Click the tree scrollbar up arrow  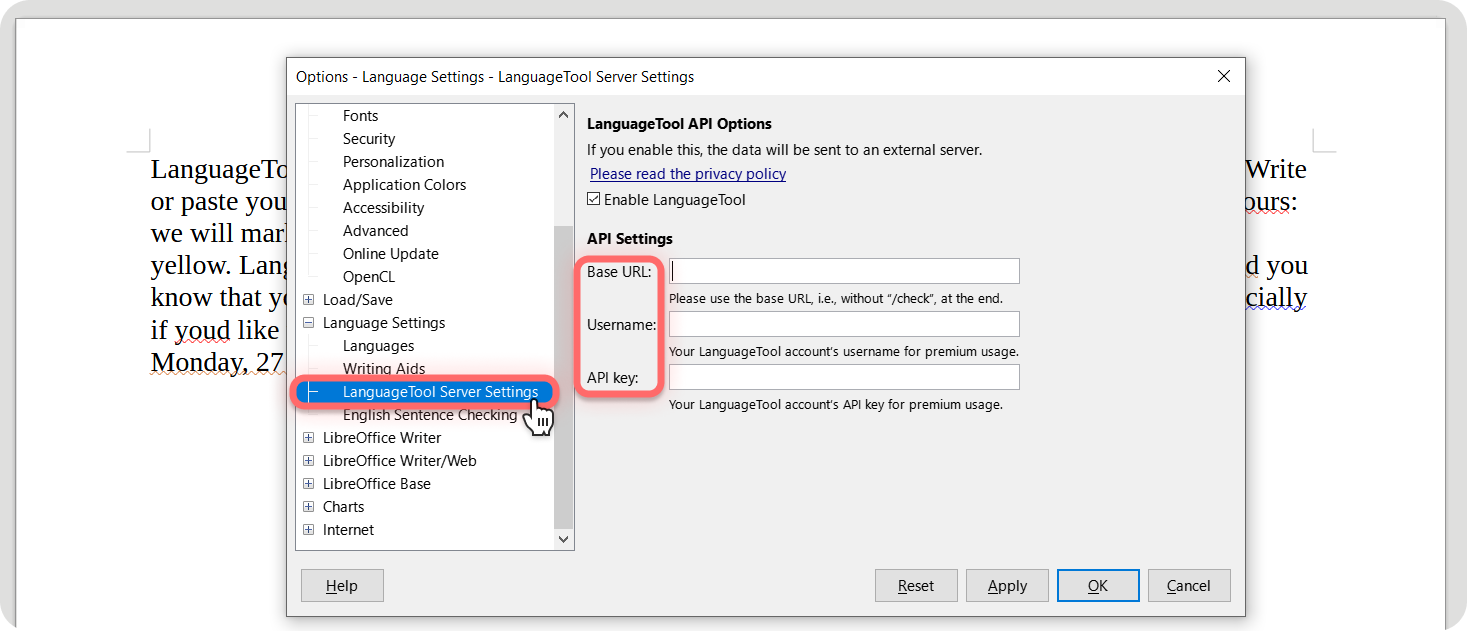[564, 115]
